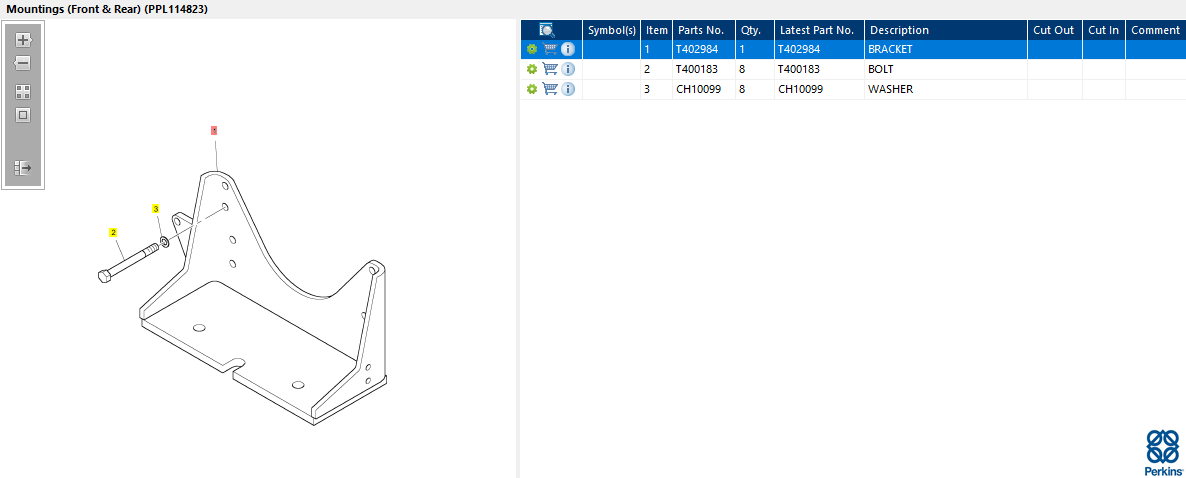Image resolution: width=1186 pixels, height=478 pixels.
Task: Add BRACKET T402984 to cart
Action: tap(551, 49)
